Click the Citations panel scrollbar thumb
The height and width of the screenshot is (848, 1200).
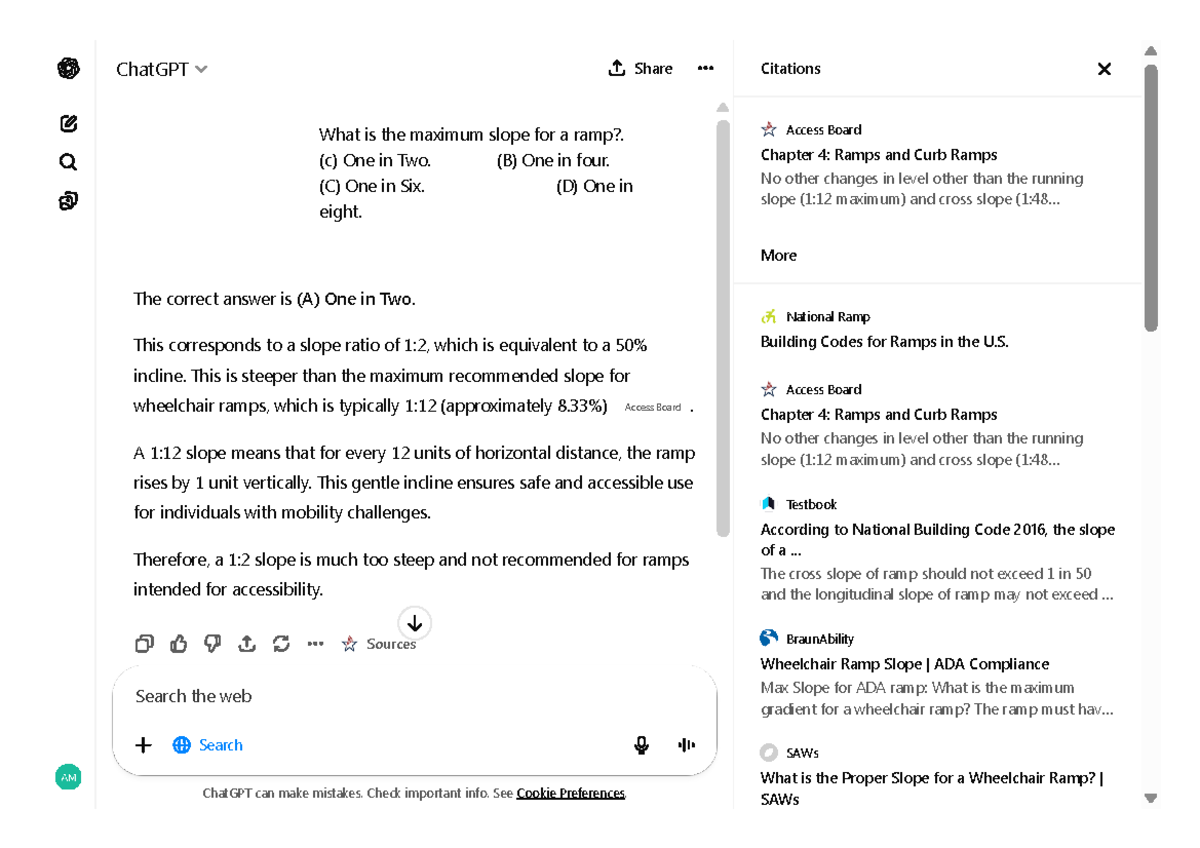(1151, 200)
